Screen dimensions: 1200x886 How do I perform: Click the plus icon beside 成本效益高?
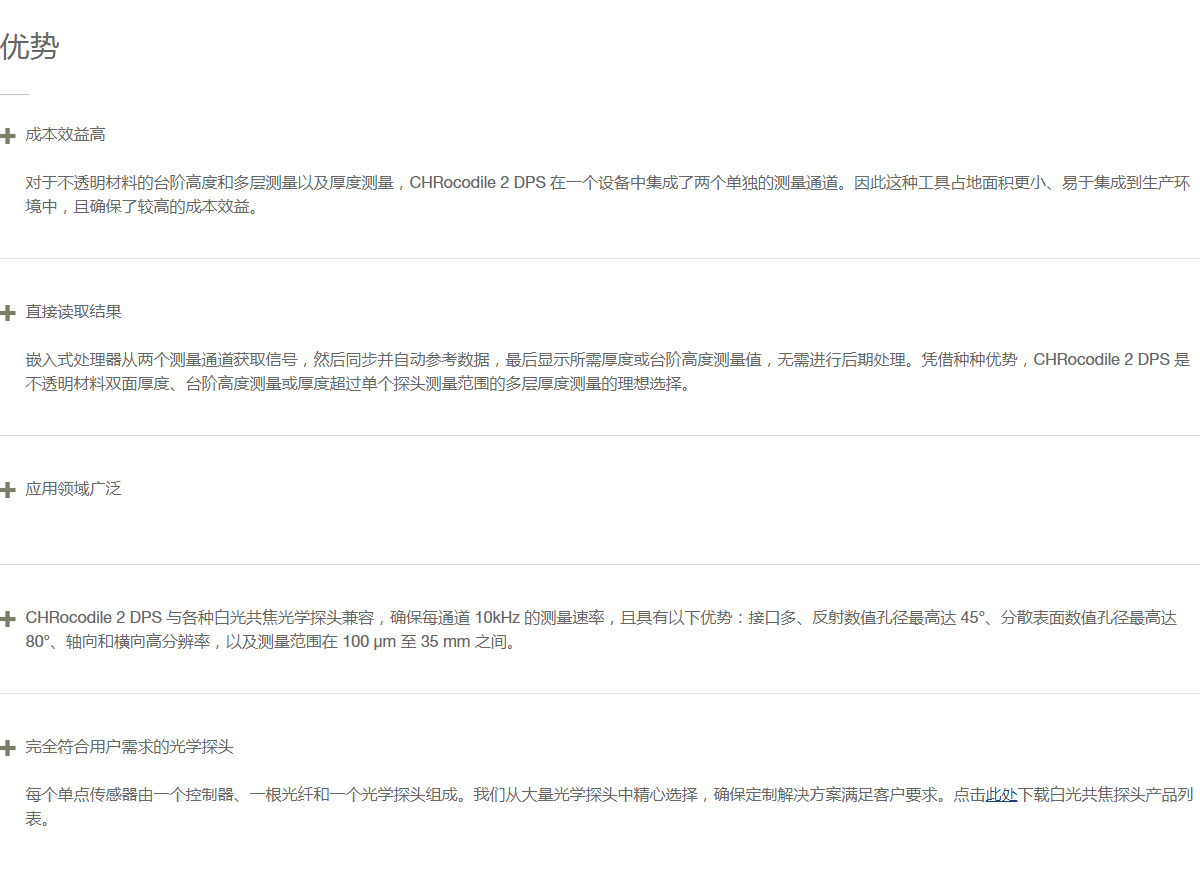8,136
